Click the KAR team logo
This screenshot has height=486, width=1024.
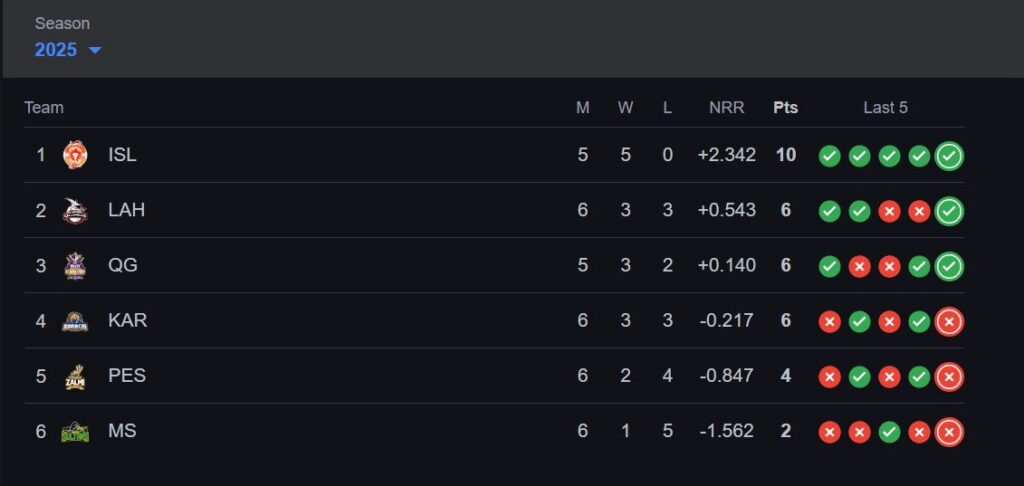pos(75,321)
